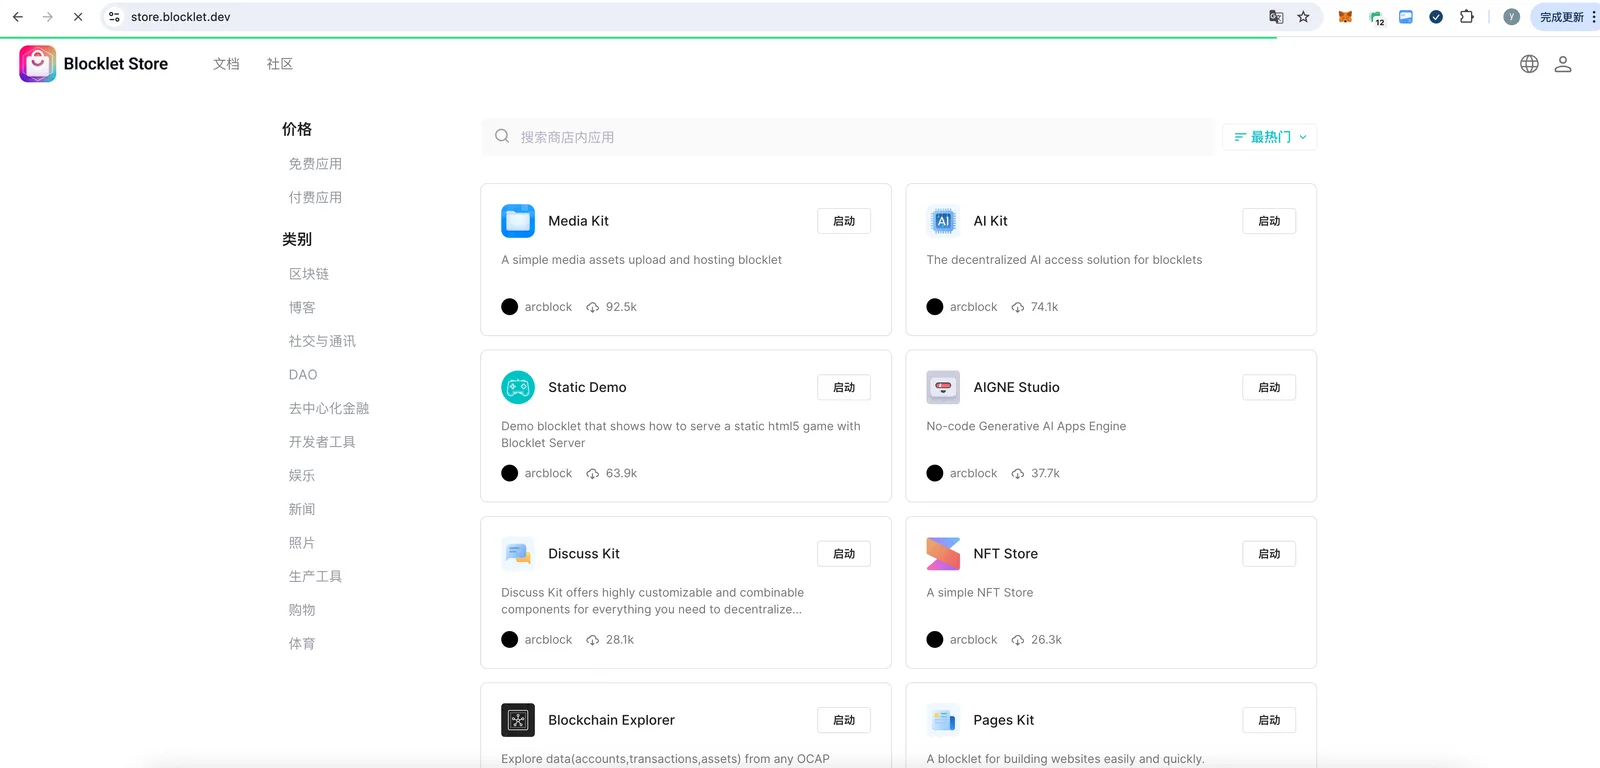Open the 最热门 sort dropdown

tap(1270, 137)
